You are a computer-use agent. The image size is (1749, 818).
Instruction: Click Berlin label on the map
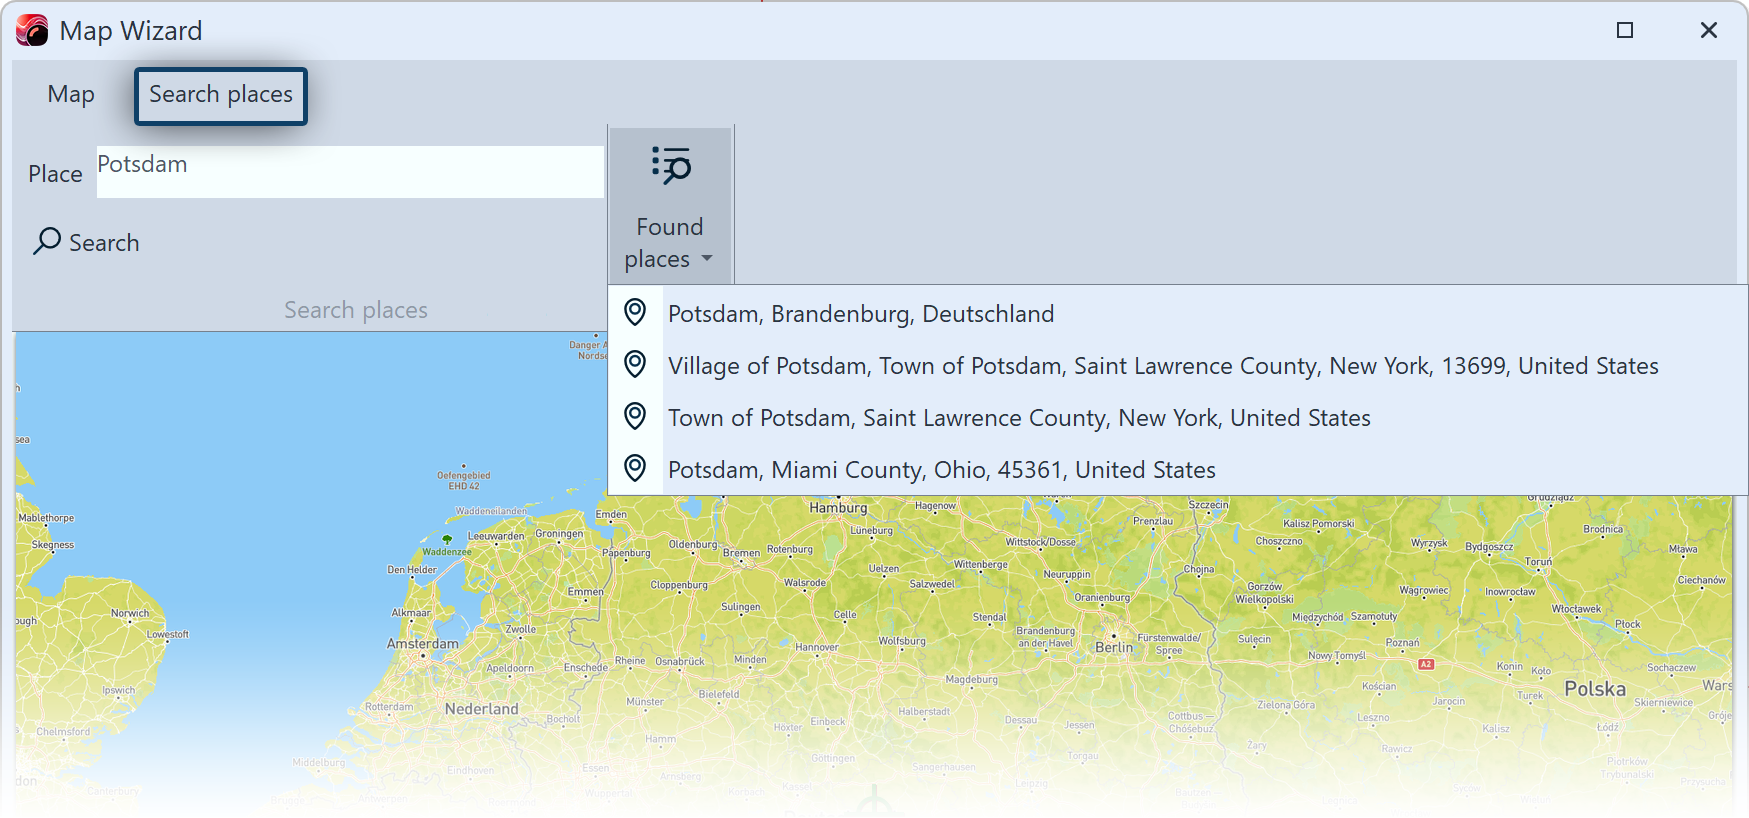(x=1114, y=647)
